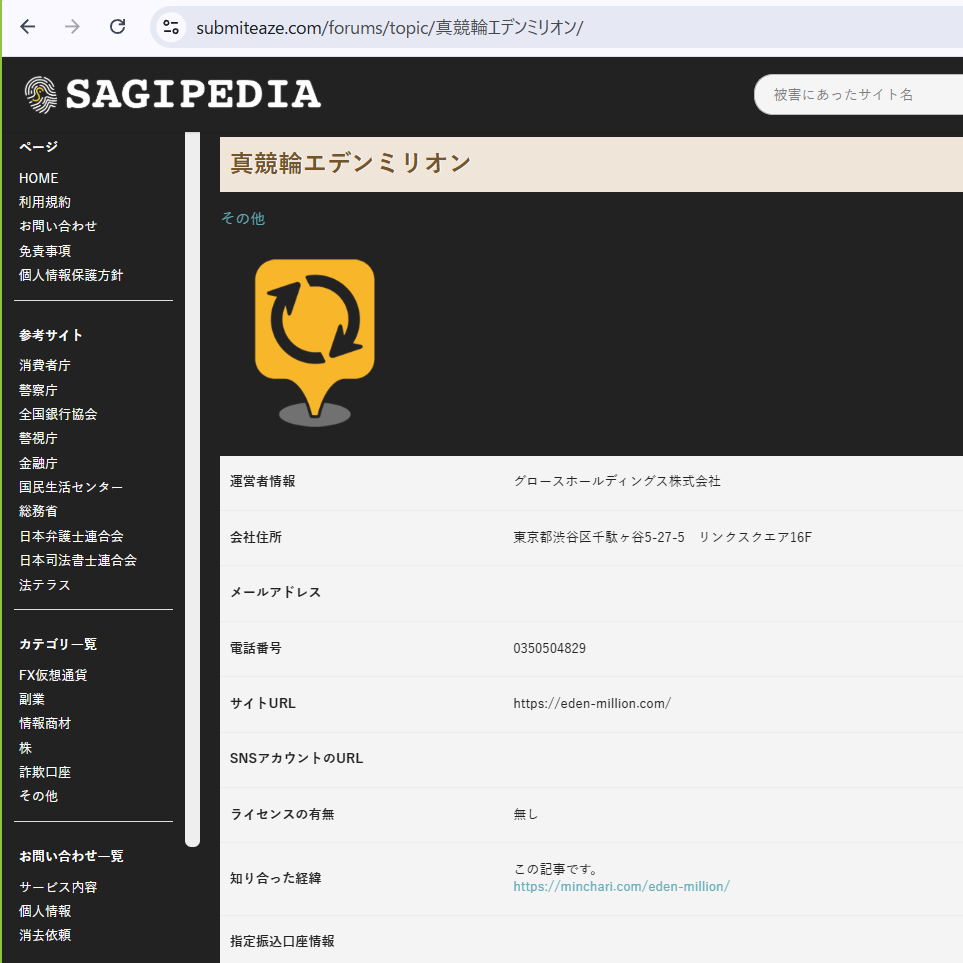
Task: Reload the page with refresh icon
Action: pyautogui.click(x=117, y=27)
